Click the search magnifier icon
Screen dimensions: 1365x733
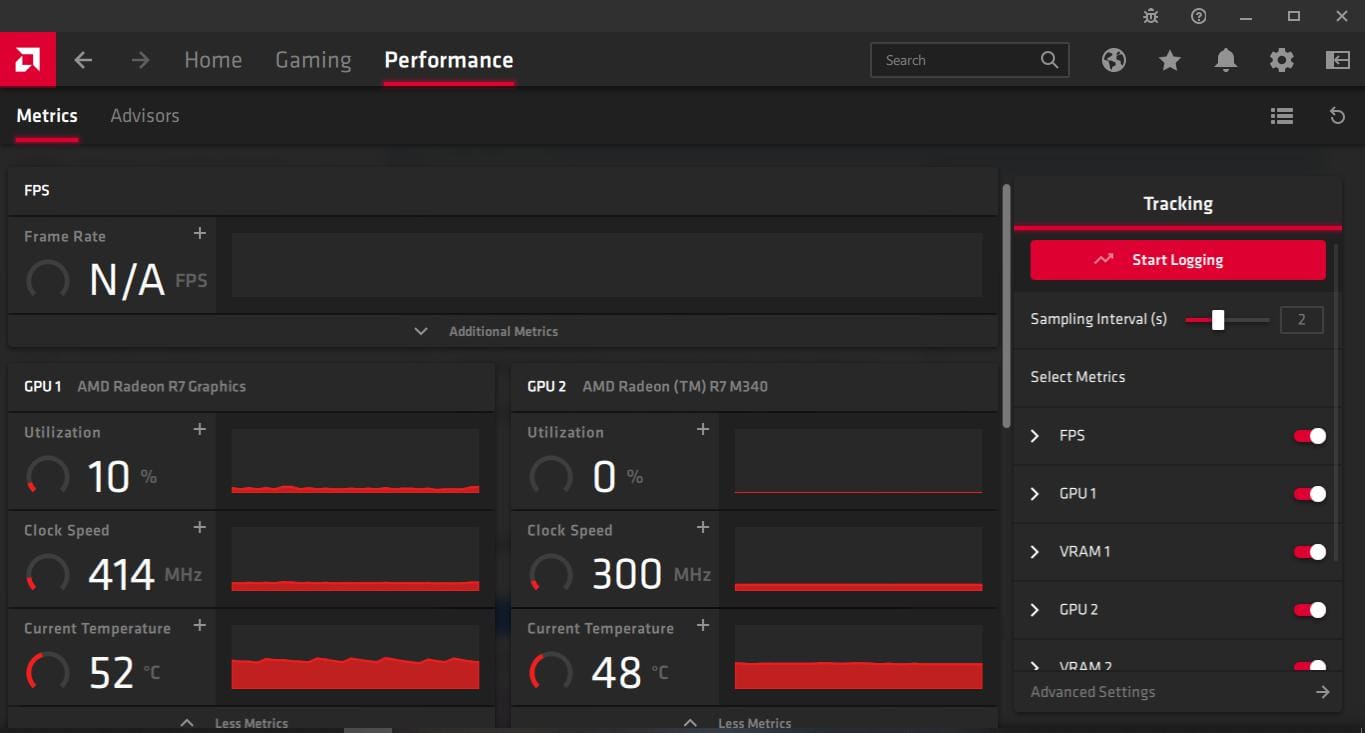tap(1049, 60)
